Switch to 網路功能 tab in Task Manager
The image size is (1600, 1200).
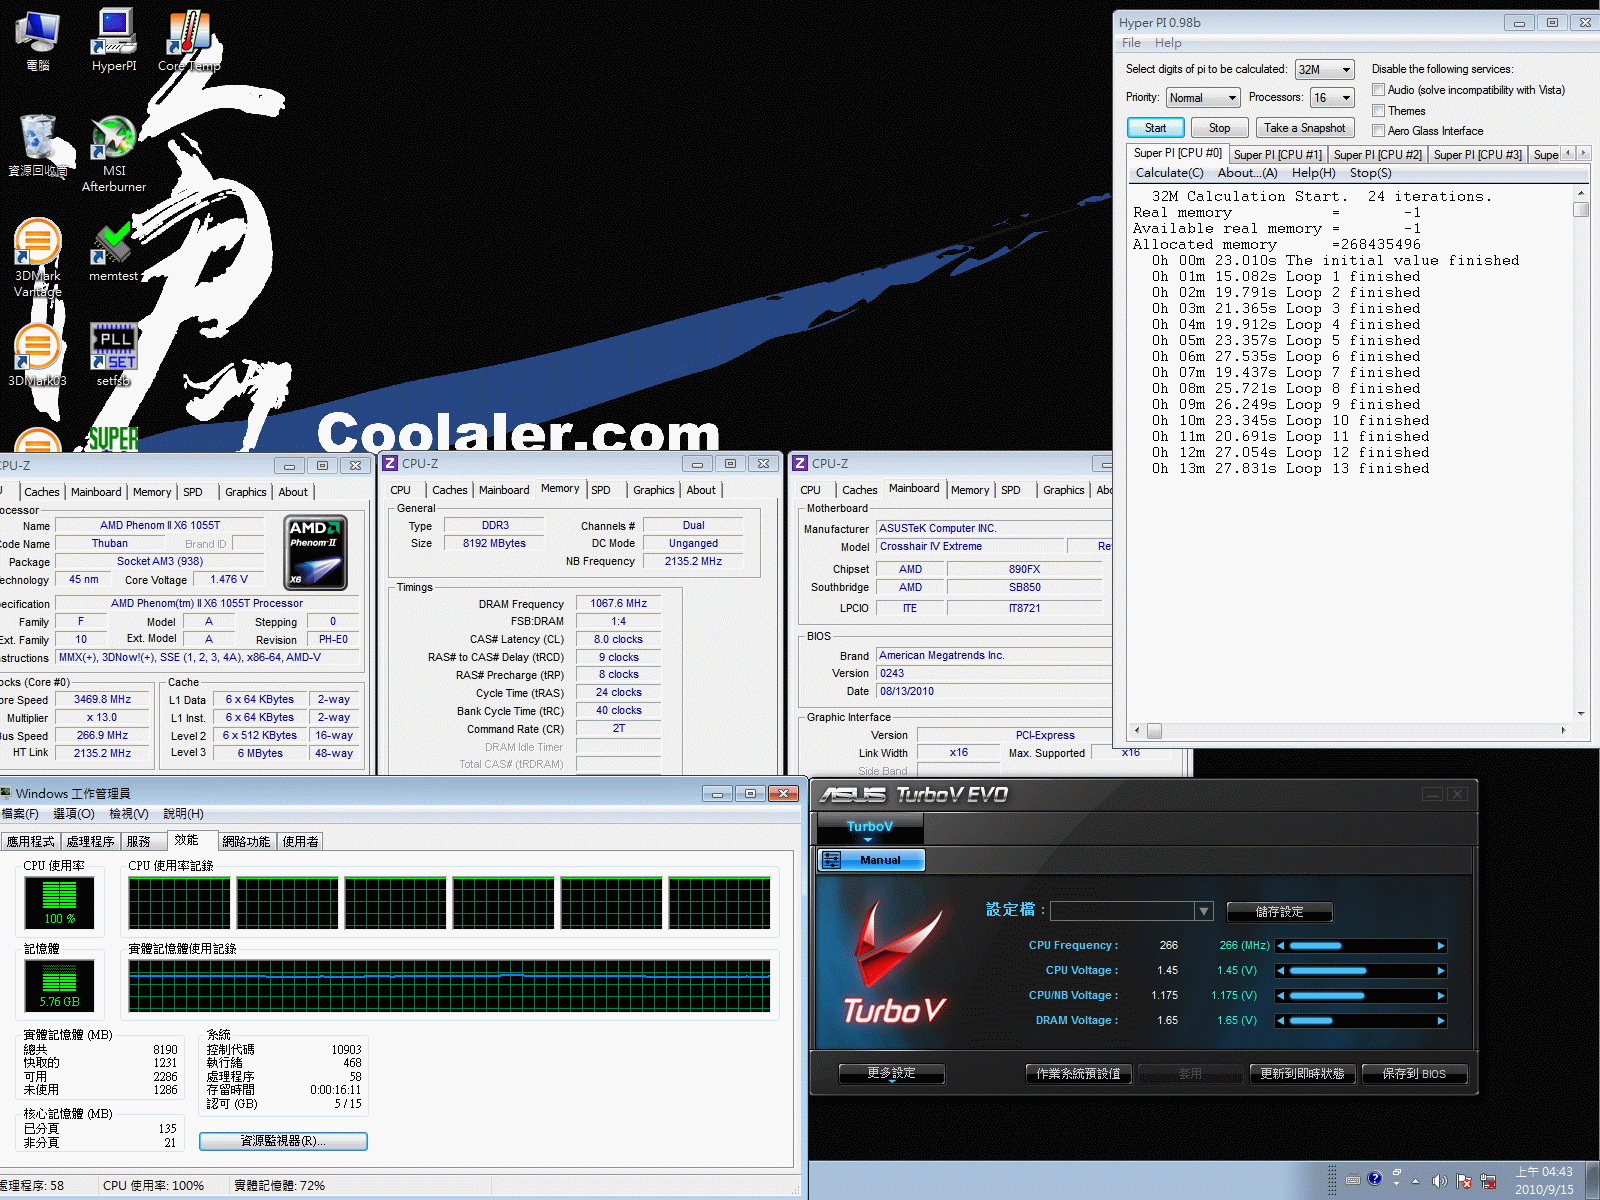click(246, 842)
